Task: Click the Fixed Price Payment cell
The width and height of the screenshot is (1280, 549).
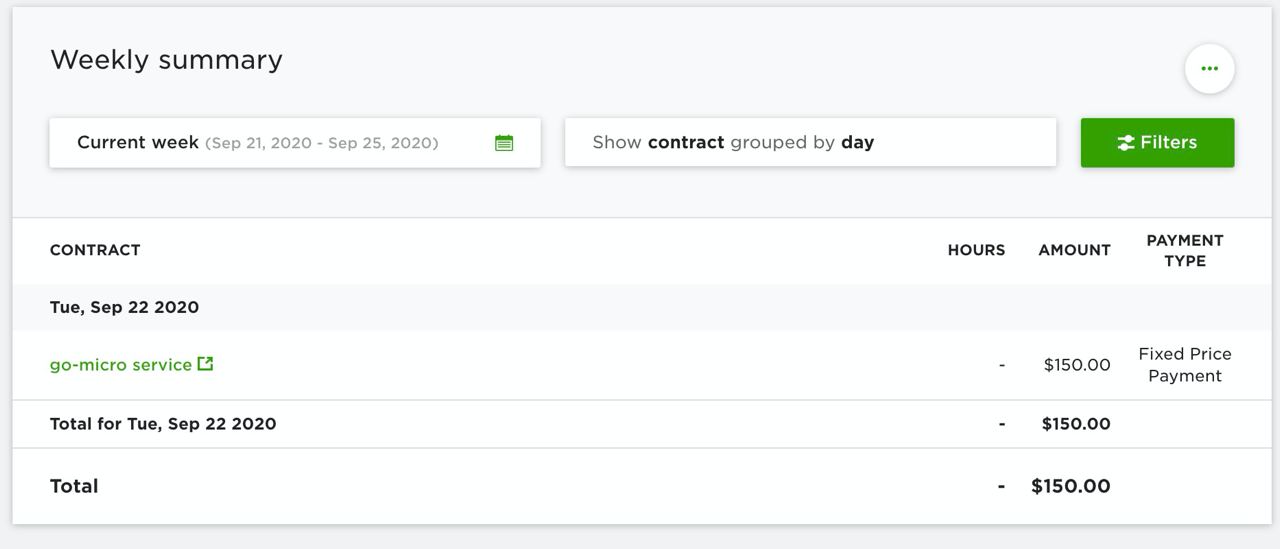Action: tap(1185, 365)
